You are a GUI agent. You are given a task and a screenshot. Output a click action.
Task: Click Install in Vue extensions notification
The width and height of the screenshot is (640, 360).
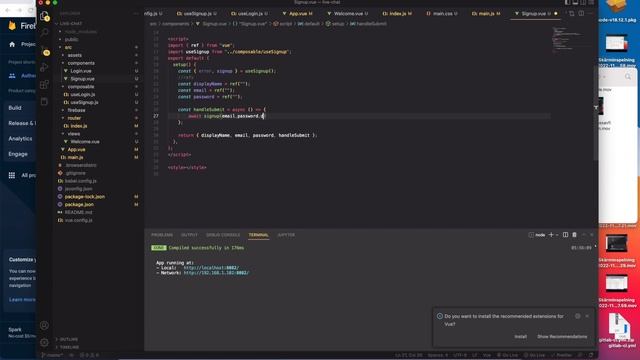(x=520, y=337)
